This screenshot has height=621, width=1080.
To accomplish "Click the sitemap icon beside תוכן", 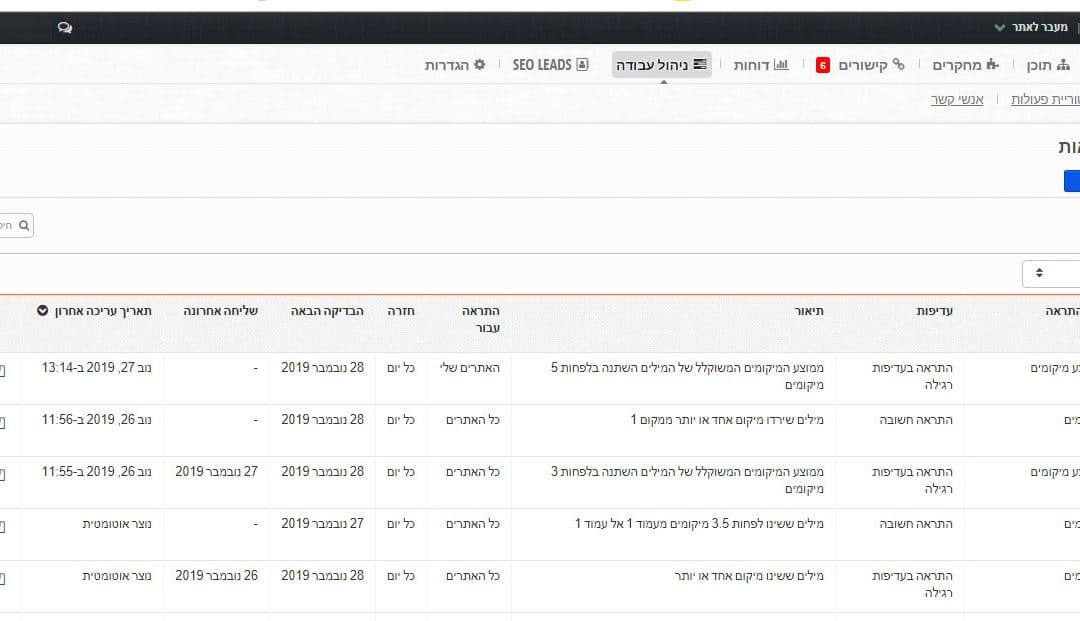I will click(x=1063, y=64).
